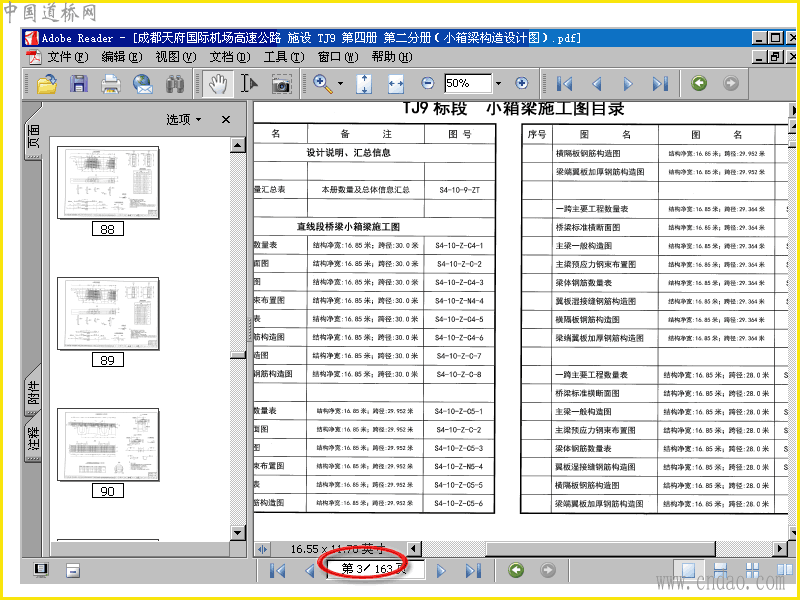
Task: Open the 编辑(E) menu
Action: point(121,57)
